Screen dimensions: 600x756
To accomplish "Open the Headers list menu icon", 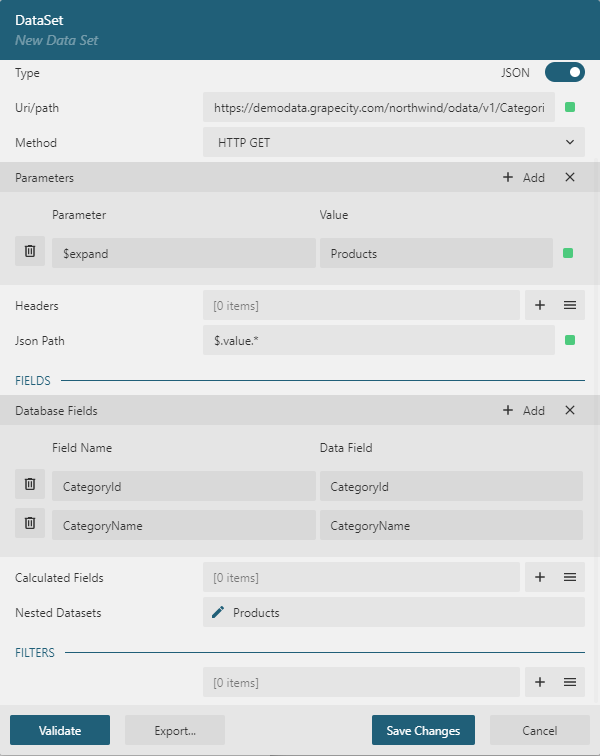I will [x=569, y=306].
